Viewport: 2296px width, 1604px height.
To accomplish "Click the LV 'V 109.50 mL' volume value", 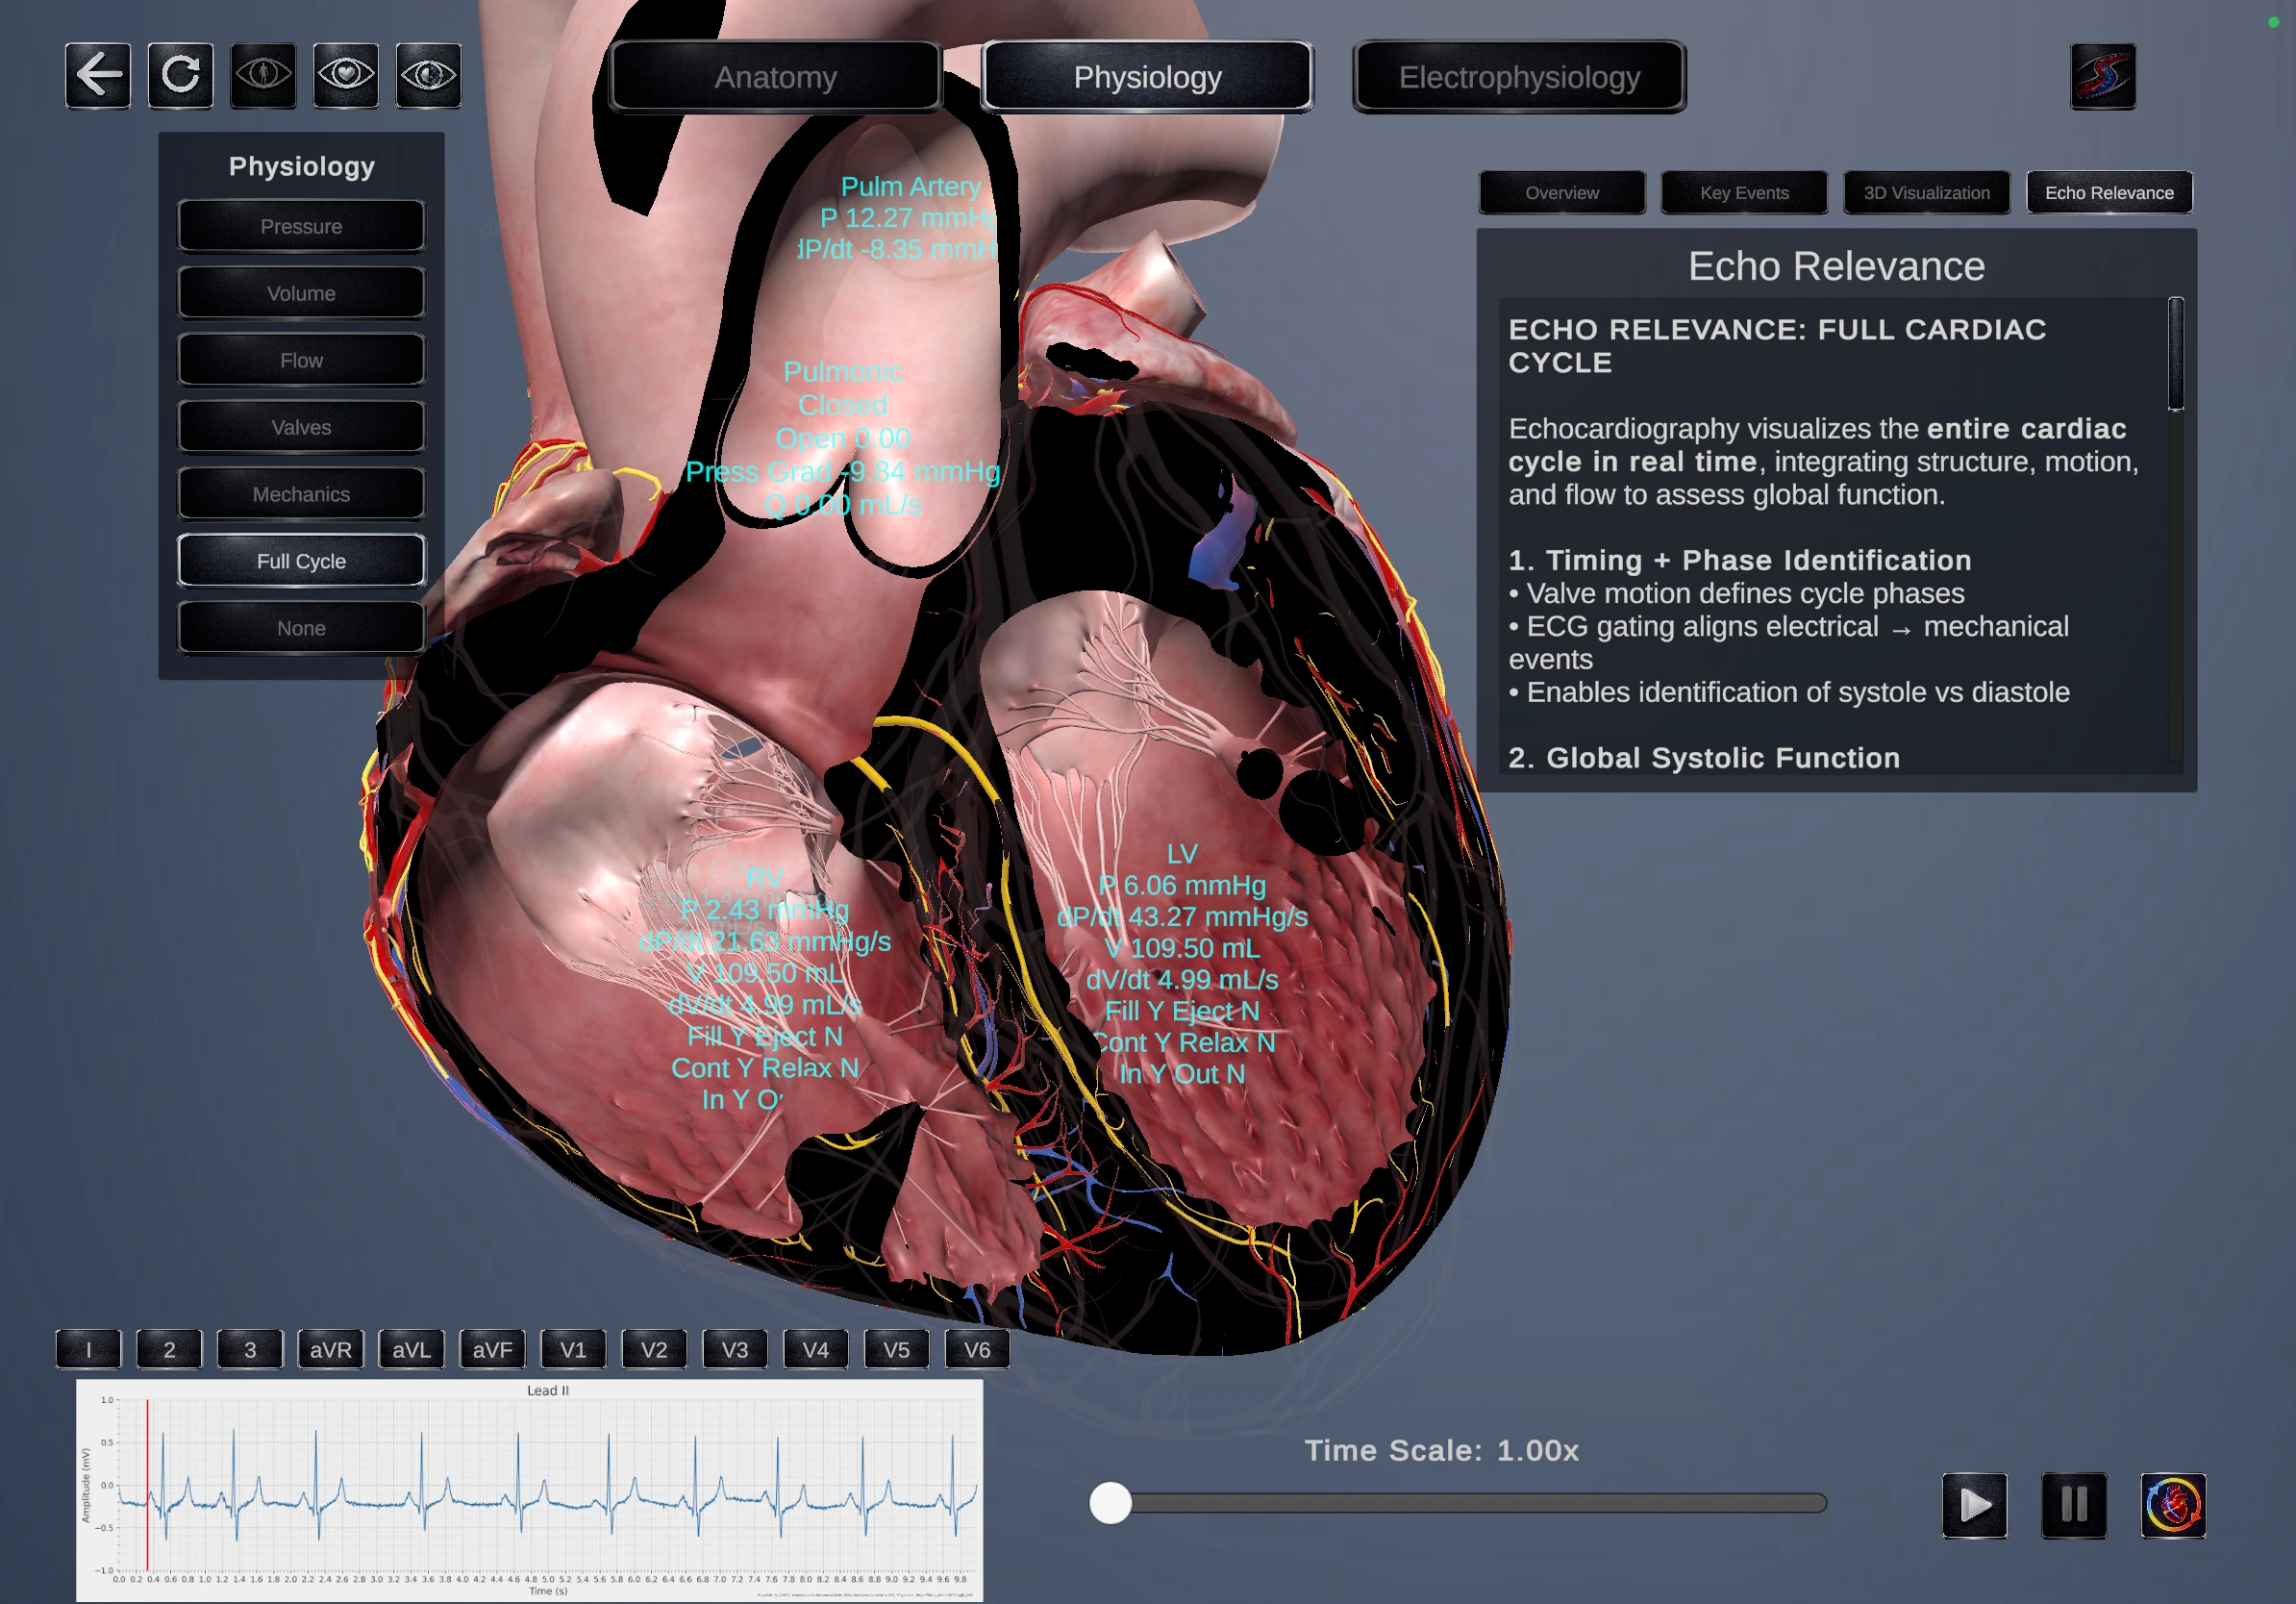I will click(1182, 948).
